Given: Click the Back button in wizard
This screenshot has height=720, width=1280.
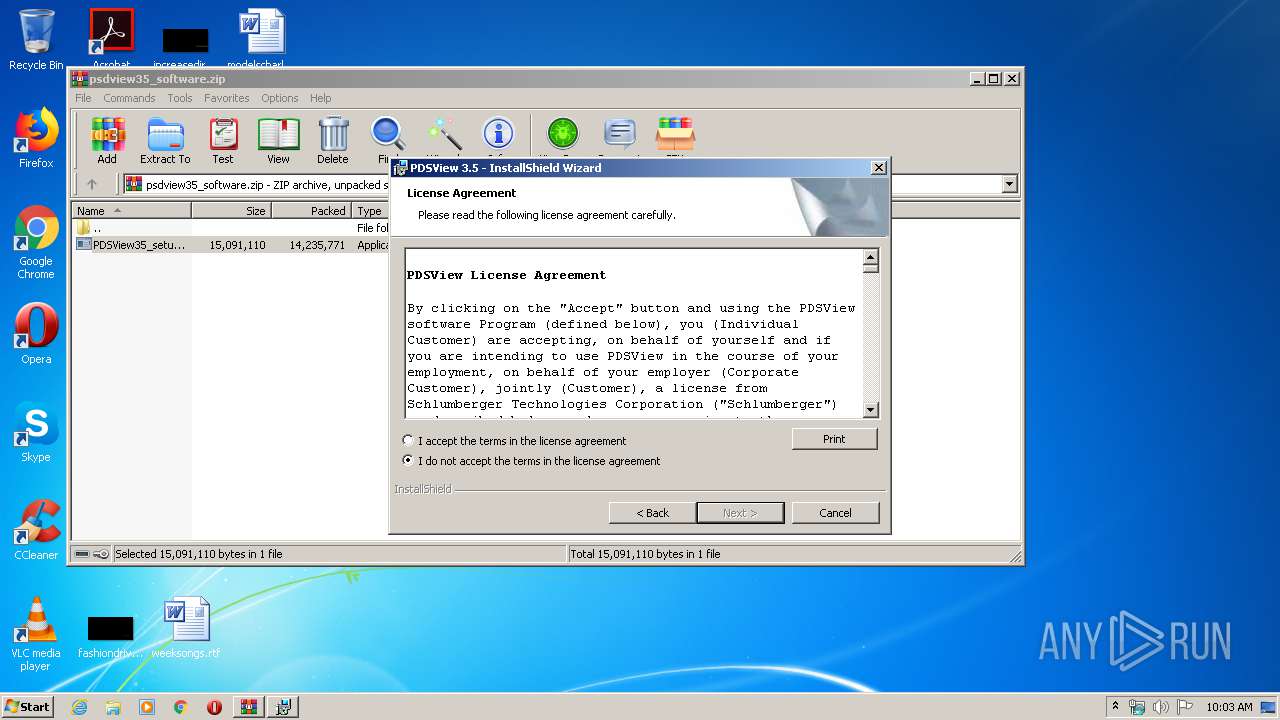Looking at the screenshot, I should point(653,513).
